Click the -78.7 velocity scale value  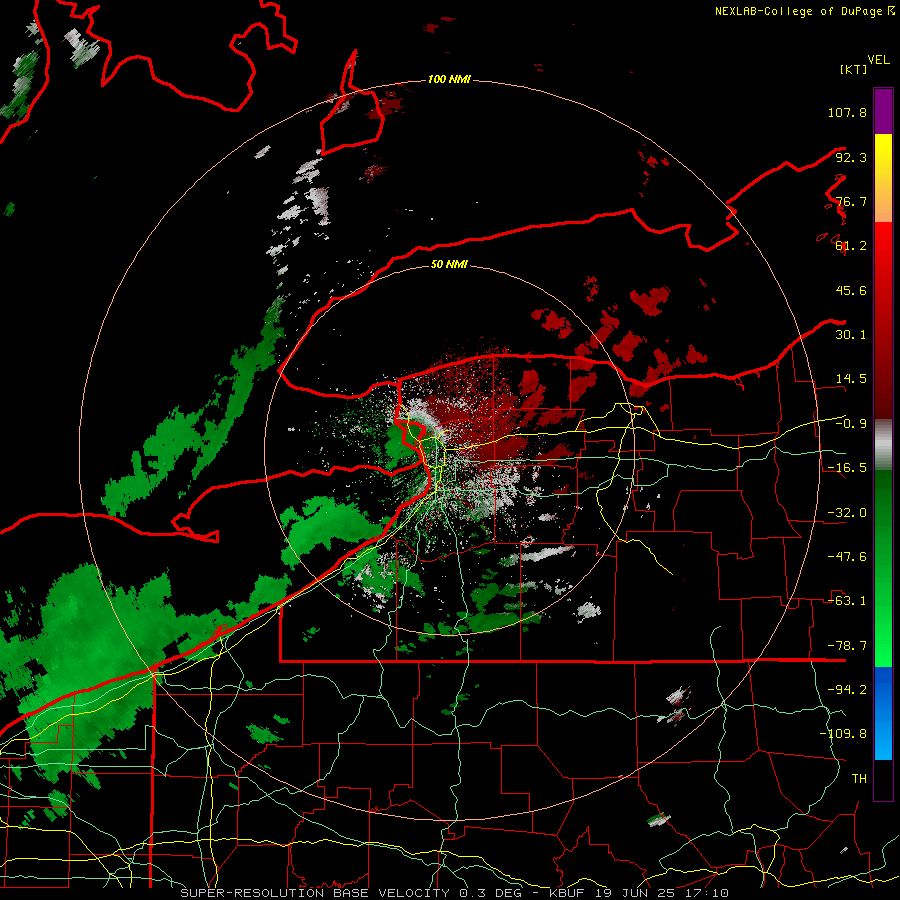click(x=847, y=646)
